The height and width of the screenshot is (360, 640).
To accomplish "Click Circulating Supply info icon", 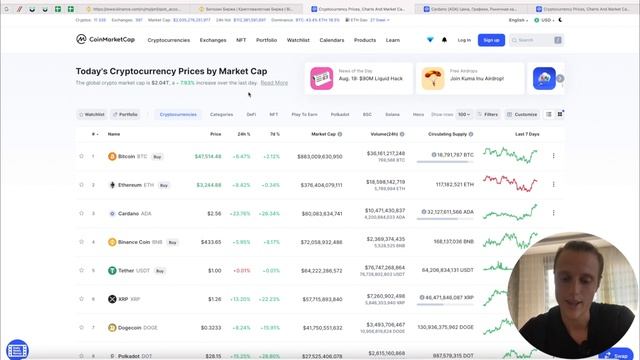I will click(x=471, y=134).
